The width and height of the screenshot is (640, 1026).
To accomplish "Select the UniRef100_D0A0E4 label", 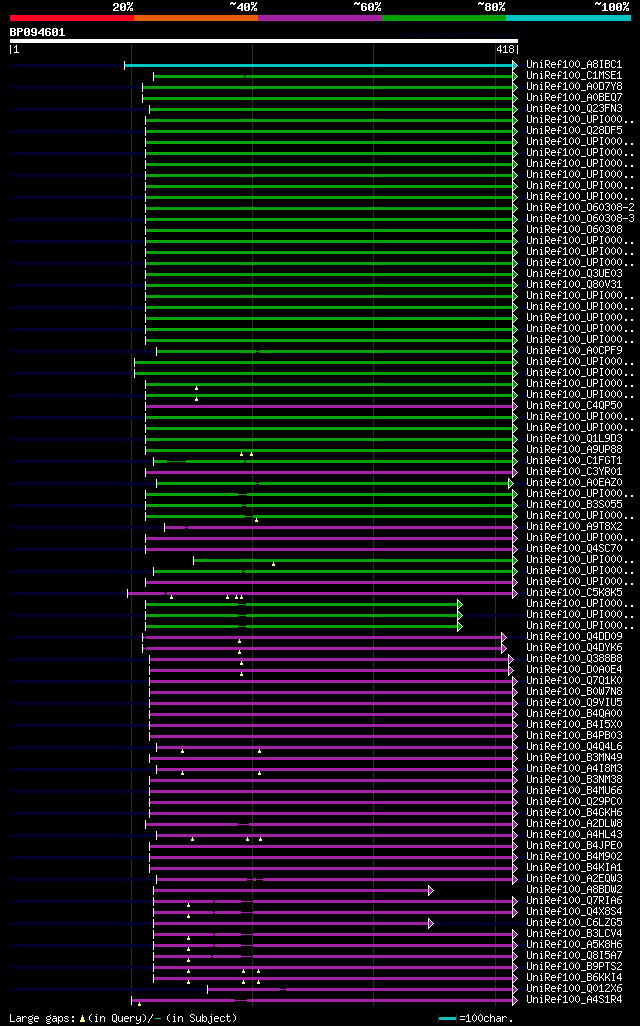I will (574, 669).
